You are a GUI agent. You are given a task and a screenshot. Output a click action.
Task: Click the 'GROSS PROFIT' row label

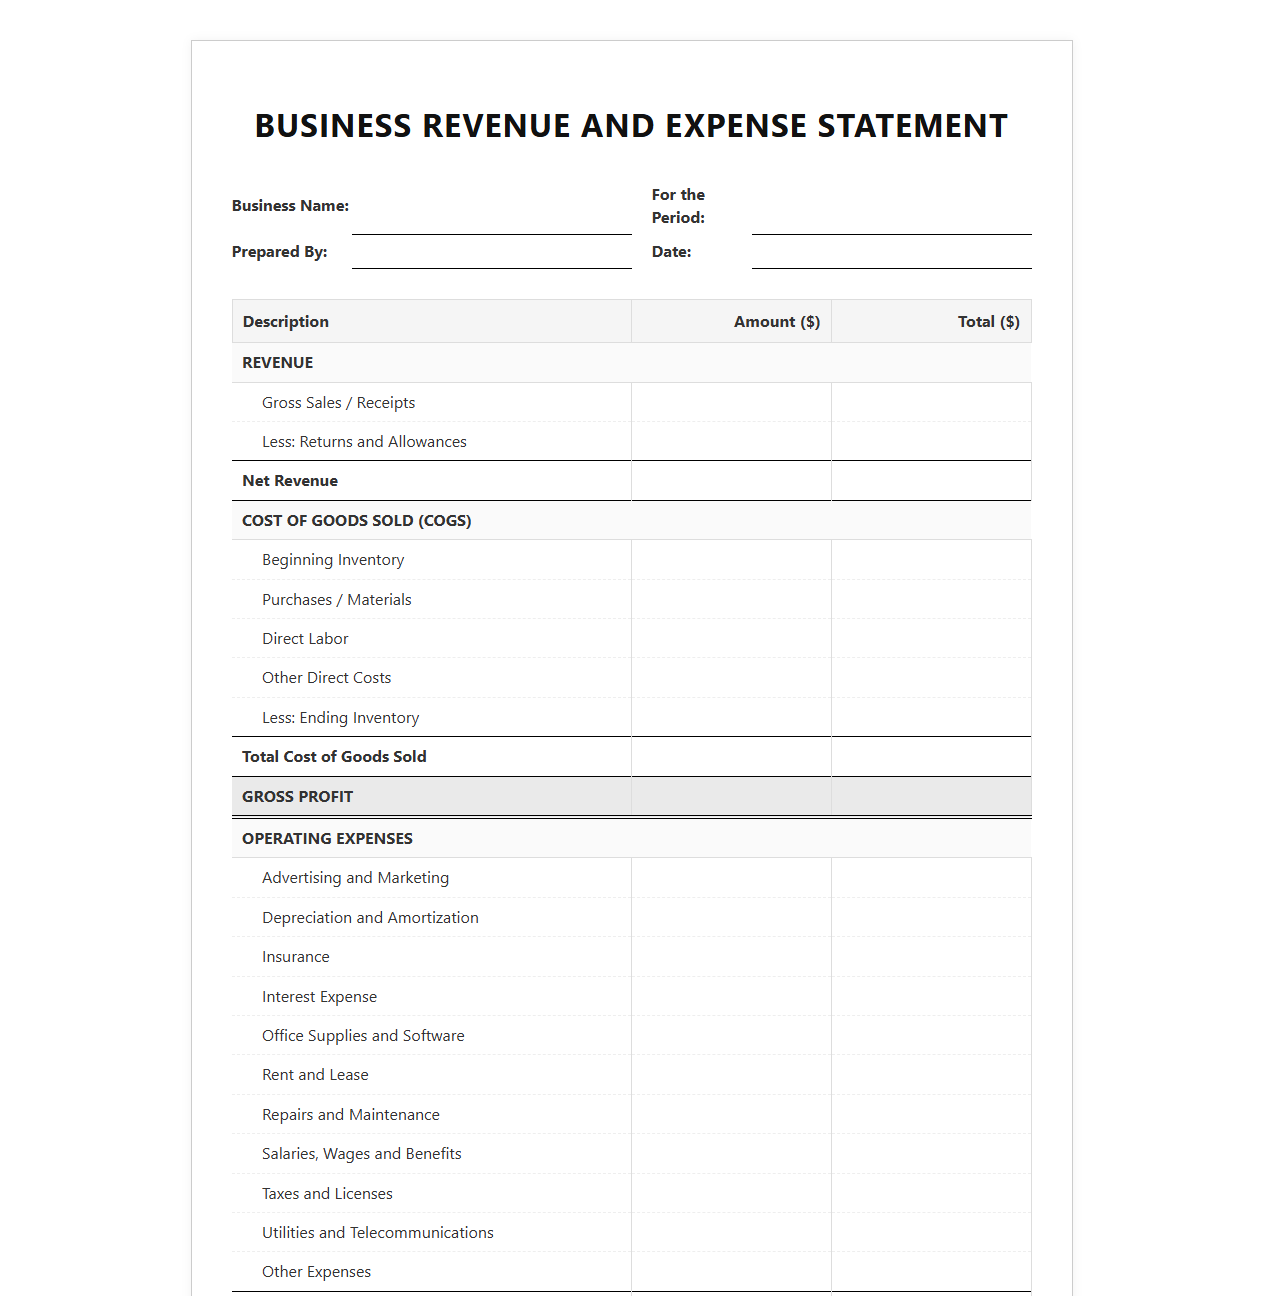298,797
